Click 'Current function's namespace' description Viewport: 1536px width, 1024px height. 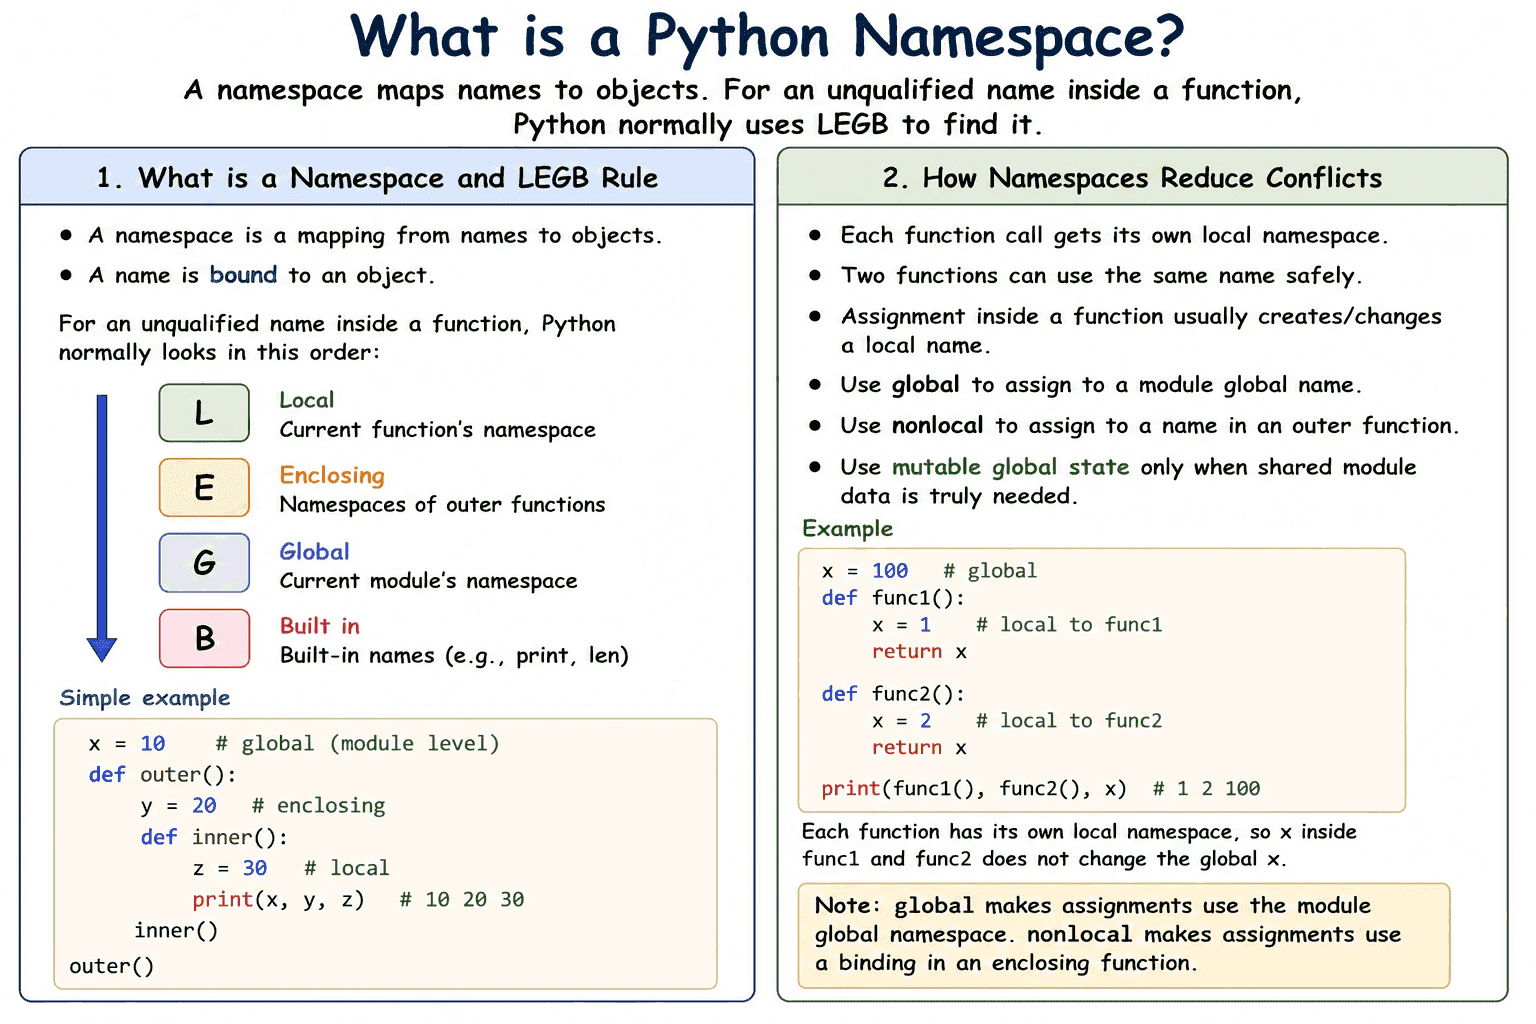point(437,430)
